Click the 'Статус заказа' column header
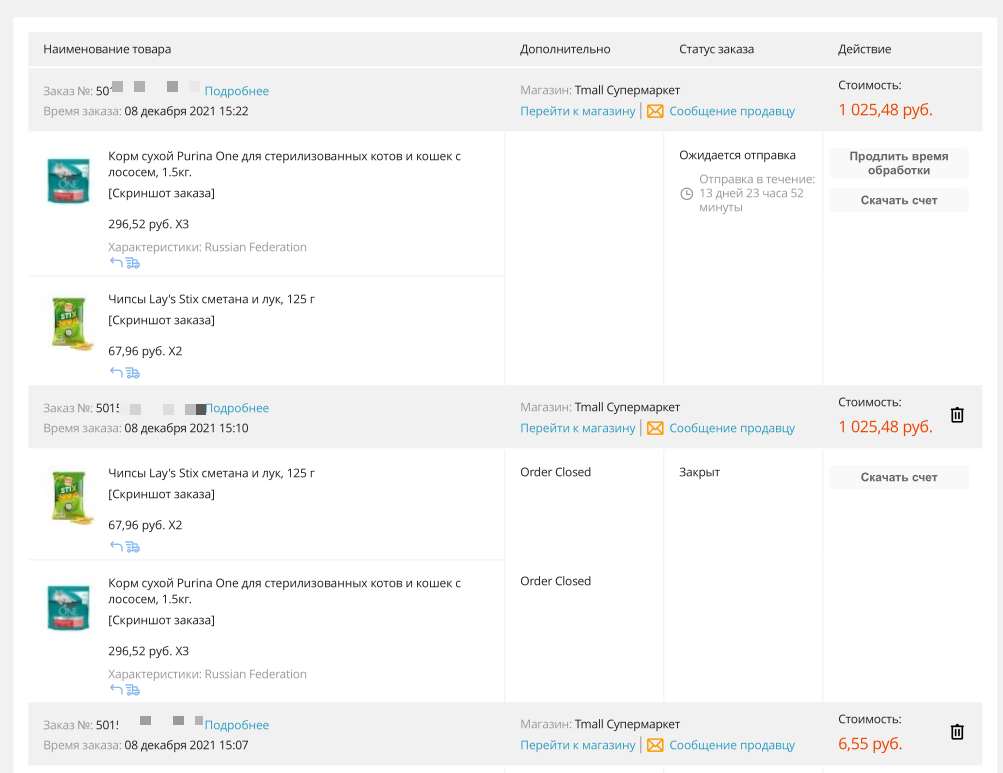The height and width of the screenshot is (773, 1003). tap(716, 49)
